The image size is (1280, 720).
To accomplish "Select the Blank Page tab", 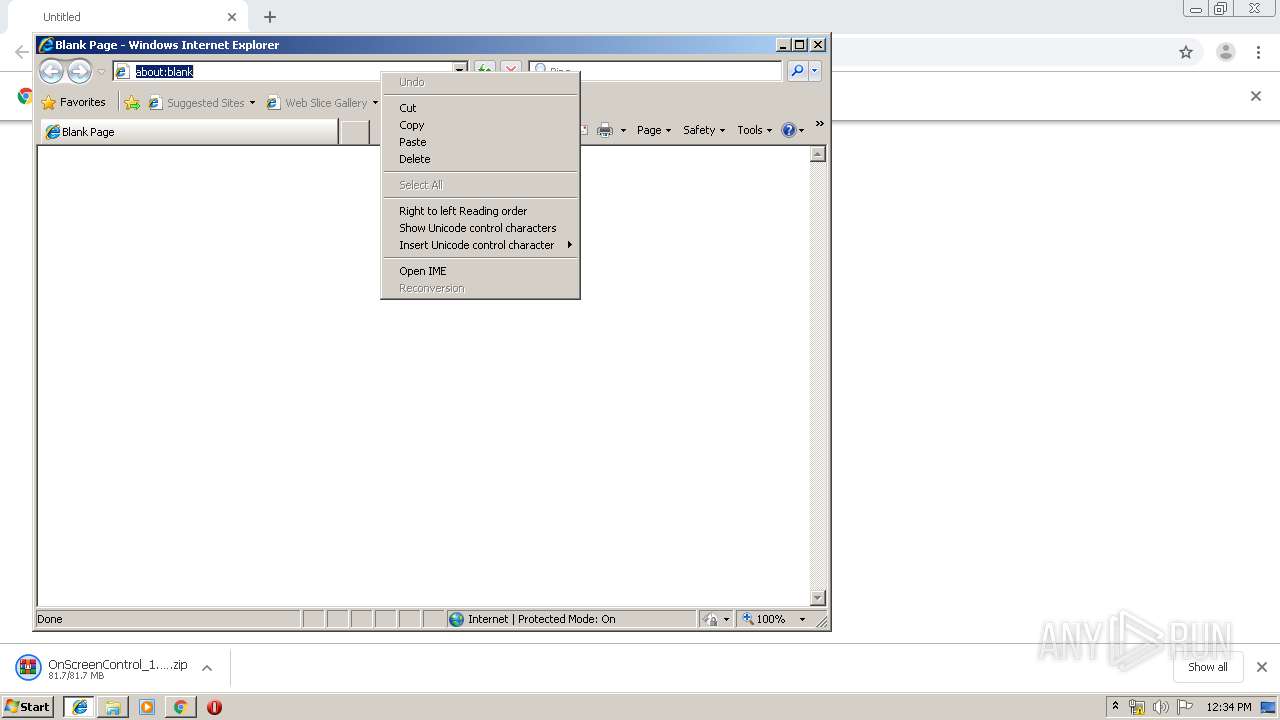I will 189,132.
